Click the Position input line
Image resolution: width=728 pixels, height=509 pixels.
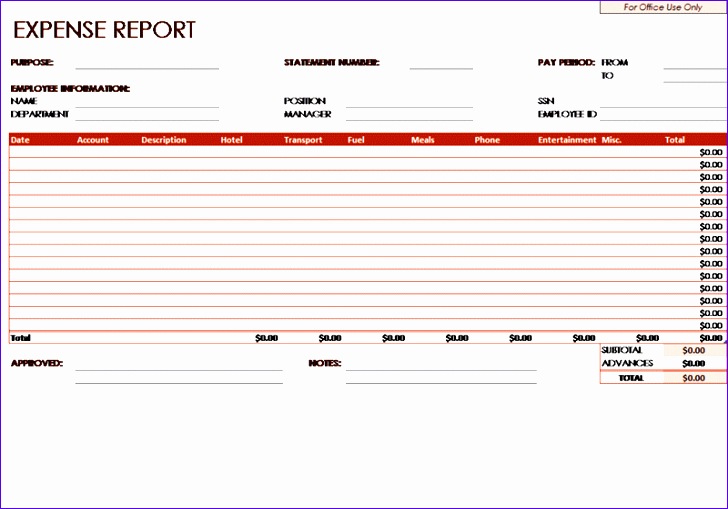[x=409, y=101]
